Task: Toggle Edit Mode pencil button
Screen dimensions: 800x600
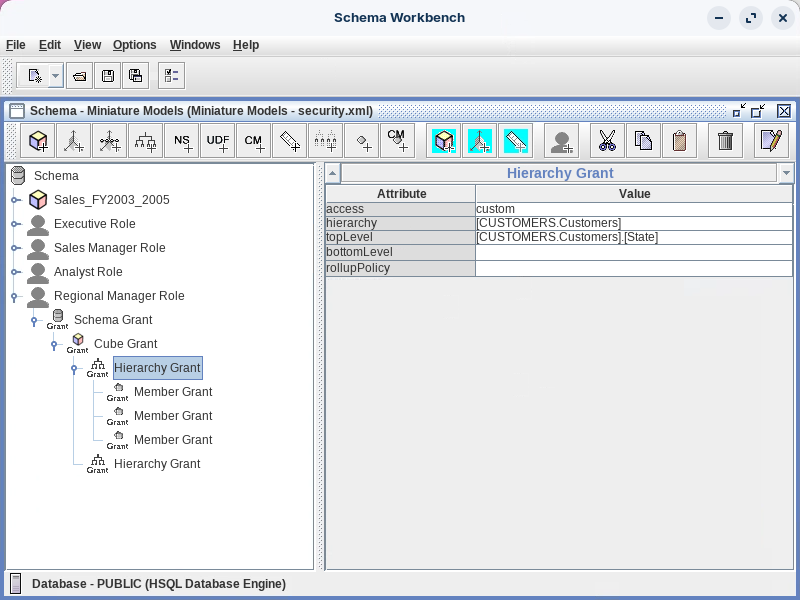Action: point(770,141)
